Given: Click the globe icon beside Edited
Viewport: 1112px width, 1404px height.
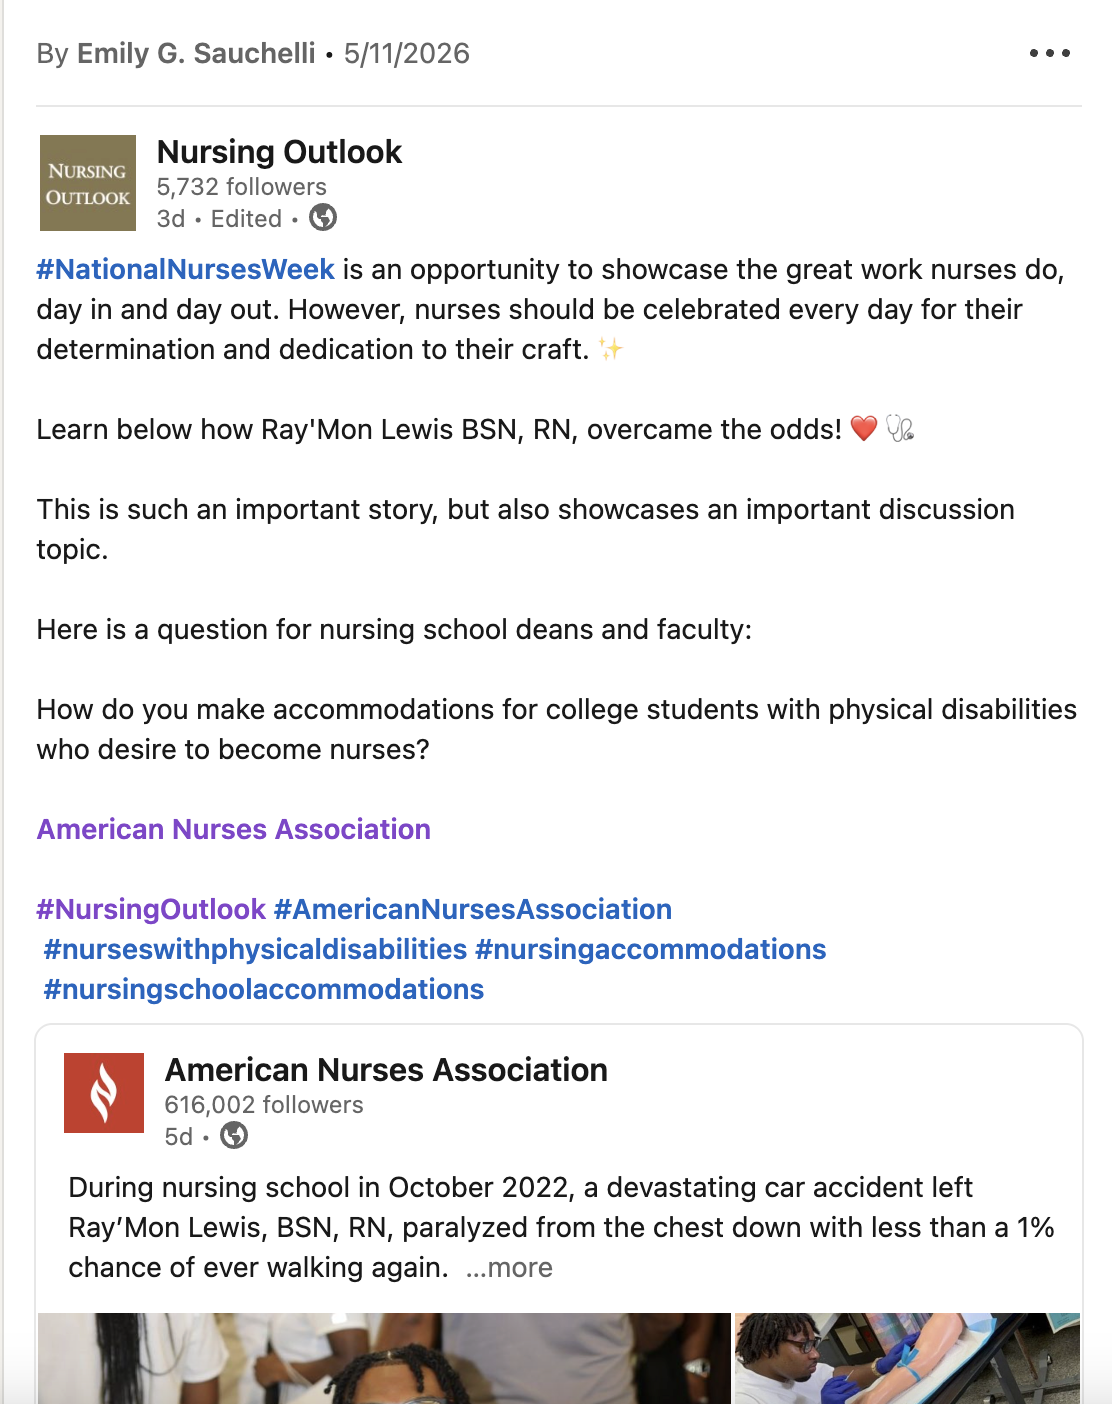Looking at the screenshot, I should (x=323, y=217).
